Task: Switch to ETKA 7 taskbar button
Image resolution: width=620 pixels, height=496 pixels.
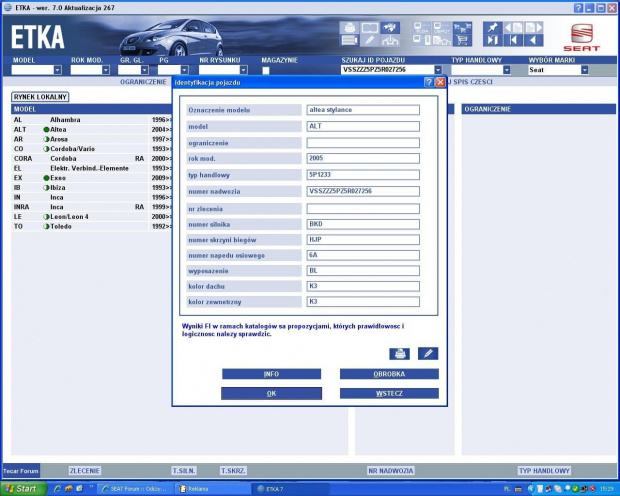Action: click(290, 489)
